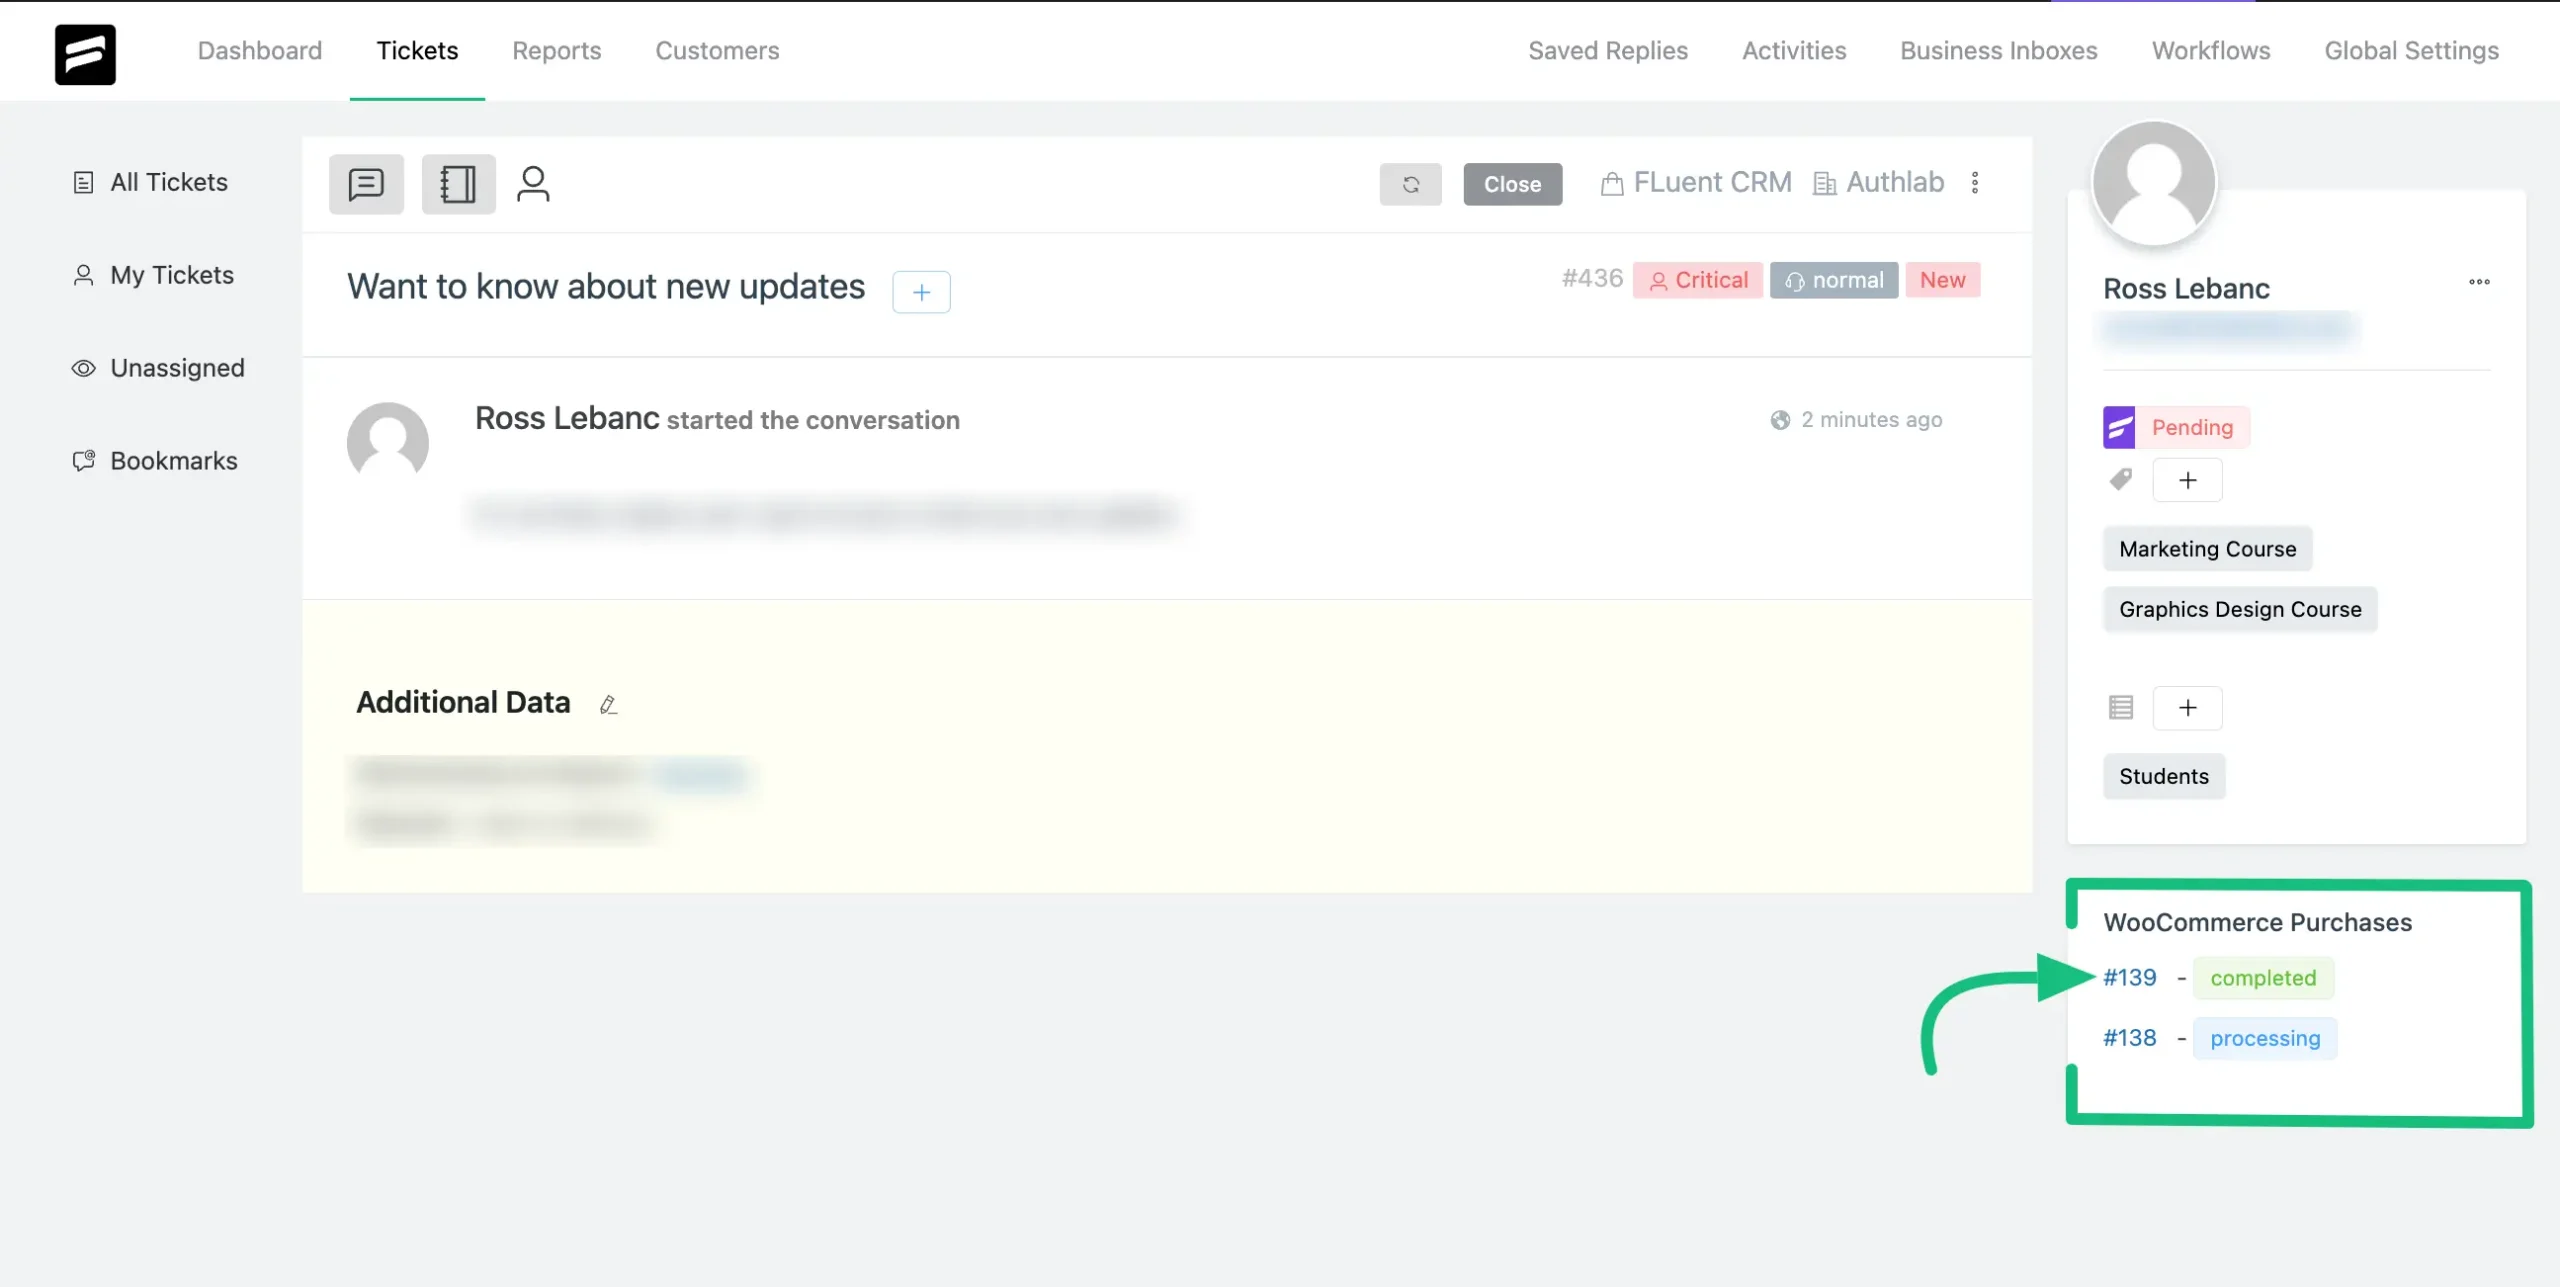The image size is (2560, 1287).
Task: Go to Workflows
Action: (x=2211, y=50)
